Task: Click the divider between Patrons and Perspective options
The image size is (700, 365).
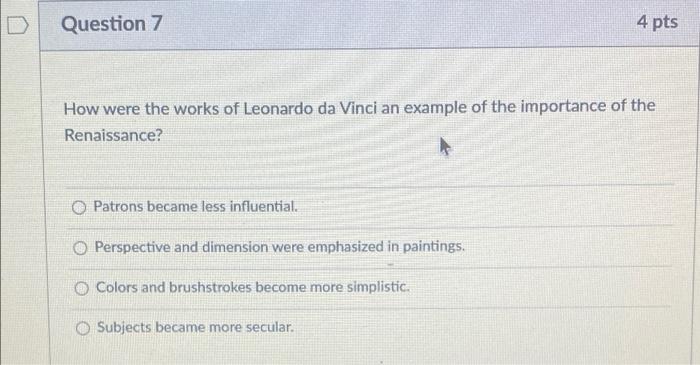Action: click(370, 227)
